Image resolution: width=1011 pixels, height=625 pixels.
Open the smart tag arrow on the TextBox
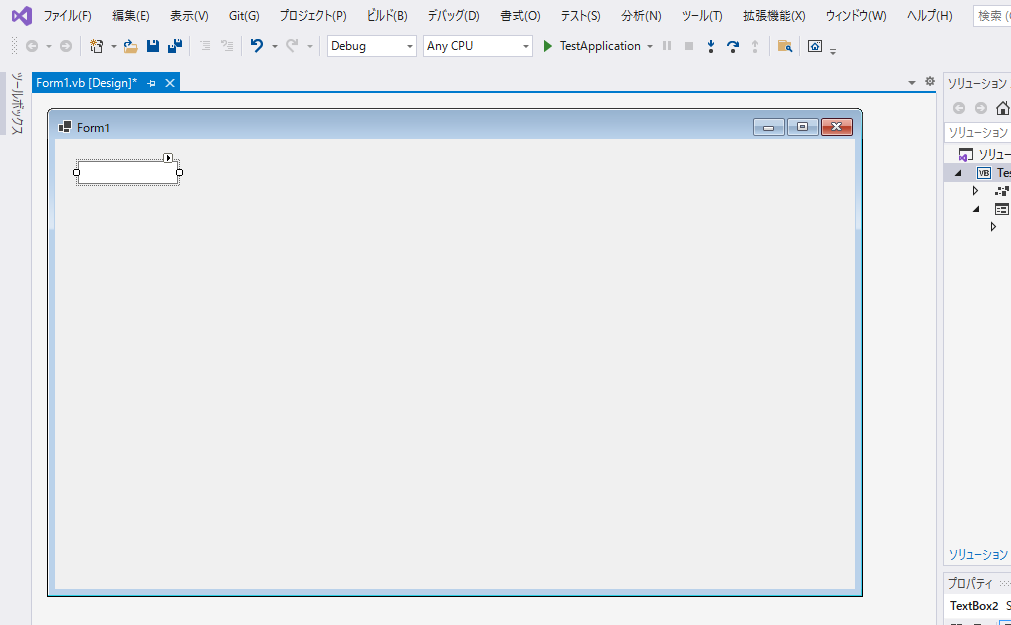[x=169, y=157]
